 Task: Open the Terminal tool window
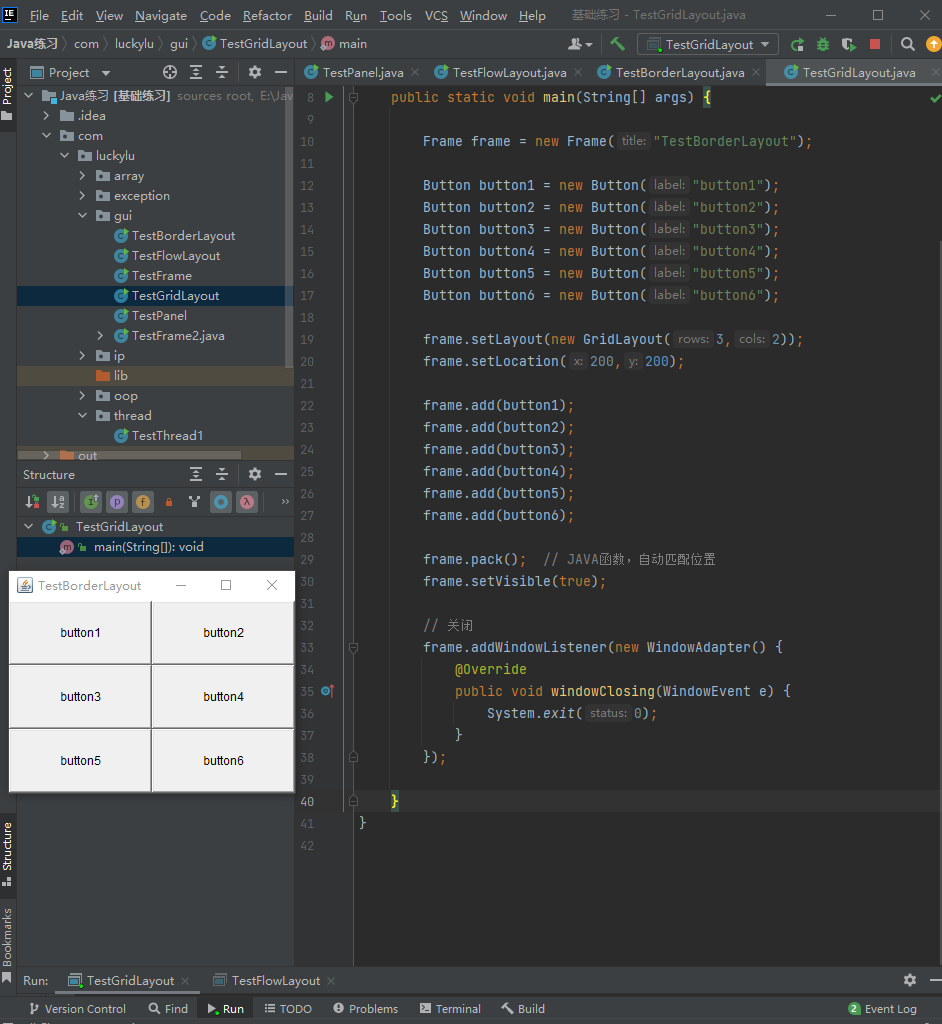tap(450, 1008)
